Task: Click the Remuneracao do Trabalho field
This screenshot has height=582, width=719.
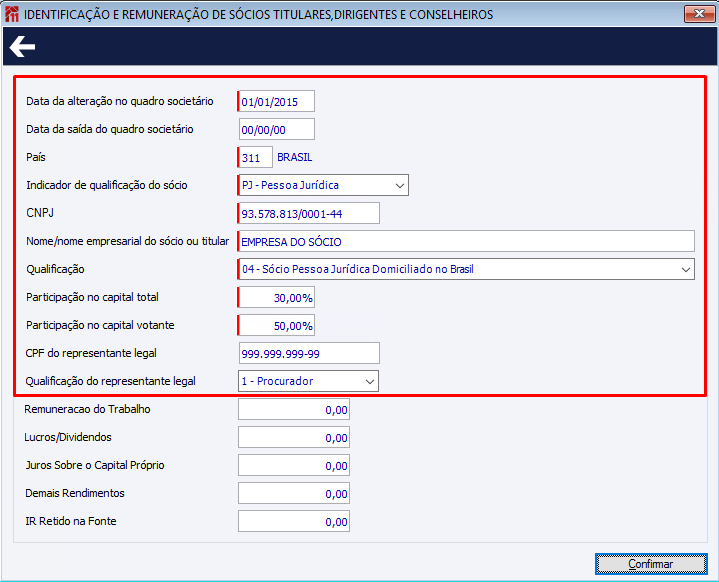Action: (294, 409)
